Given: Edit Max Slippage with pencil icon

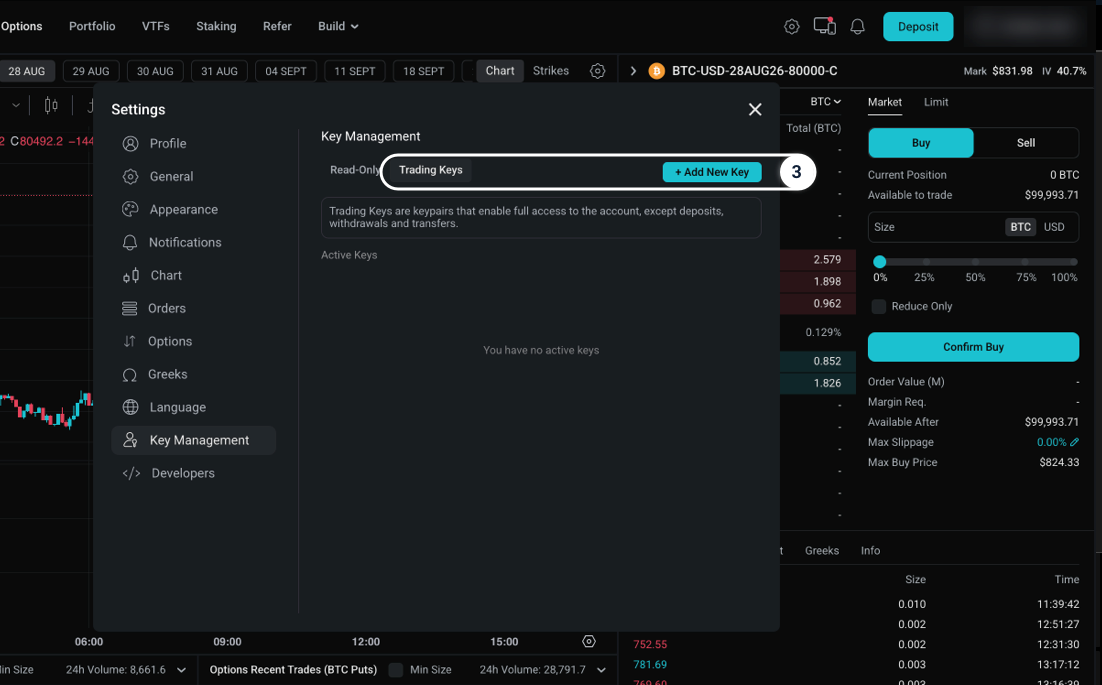Looking at the screenshot, I should 1074,442.
